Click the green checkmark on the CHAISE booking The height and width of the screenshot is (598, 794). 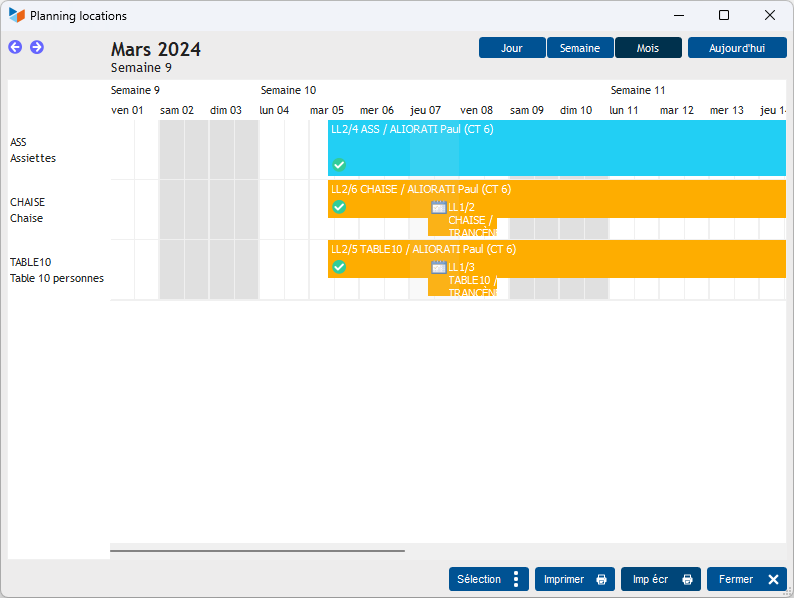pyautogui.click(x=339, y=207)
